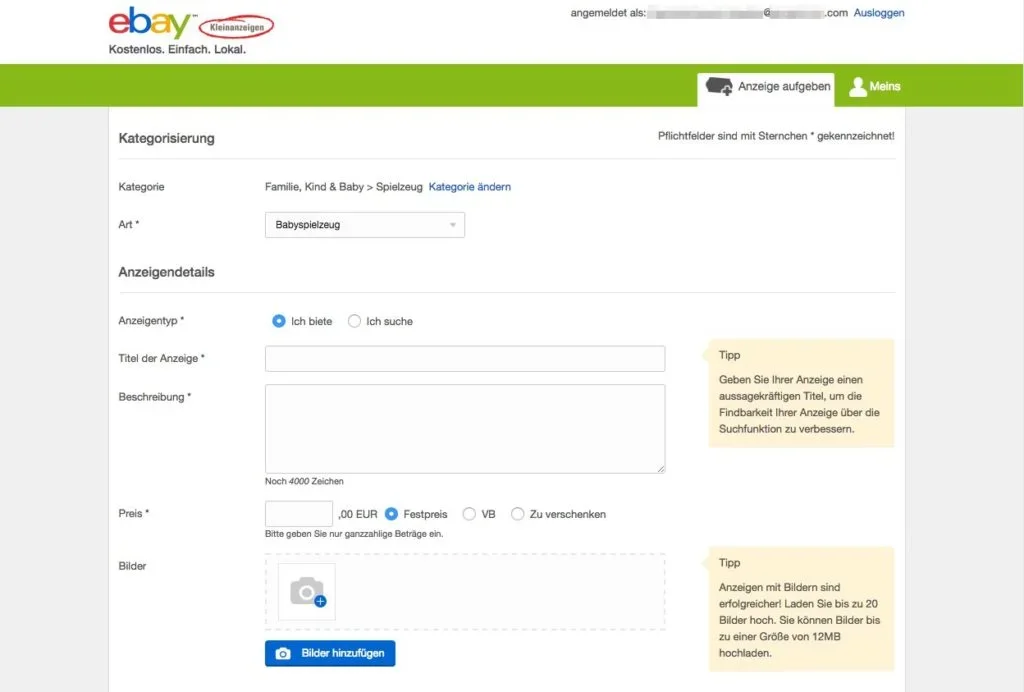Click the Meins profile person icon
Viewport: 1024px width, 692px height.
coord(857,87)
